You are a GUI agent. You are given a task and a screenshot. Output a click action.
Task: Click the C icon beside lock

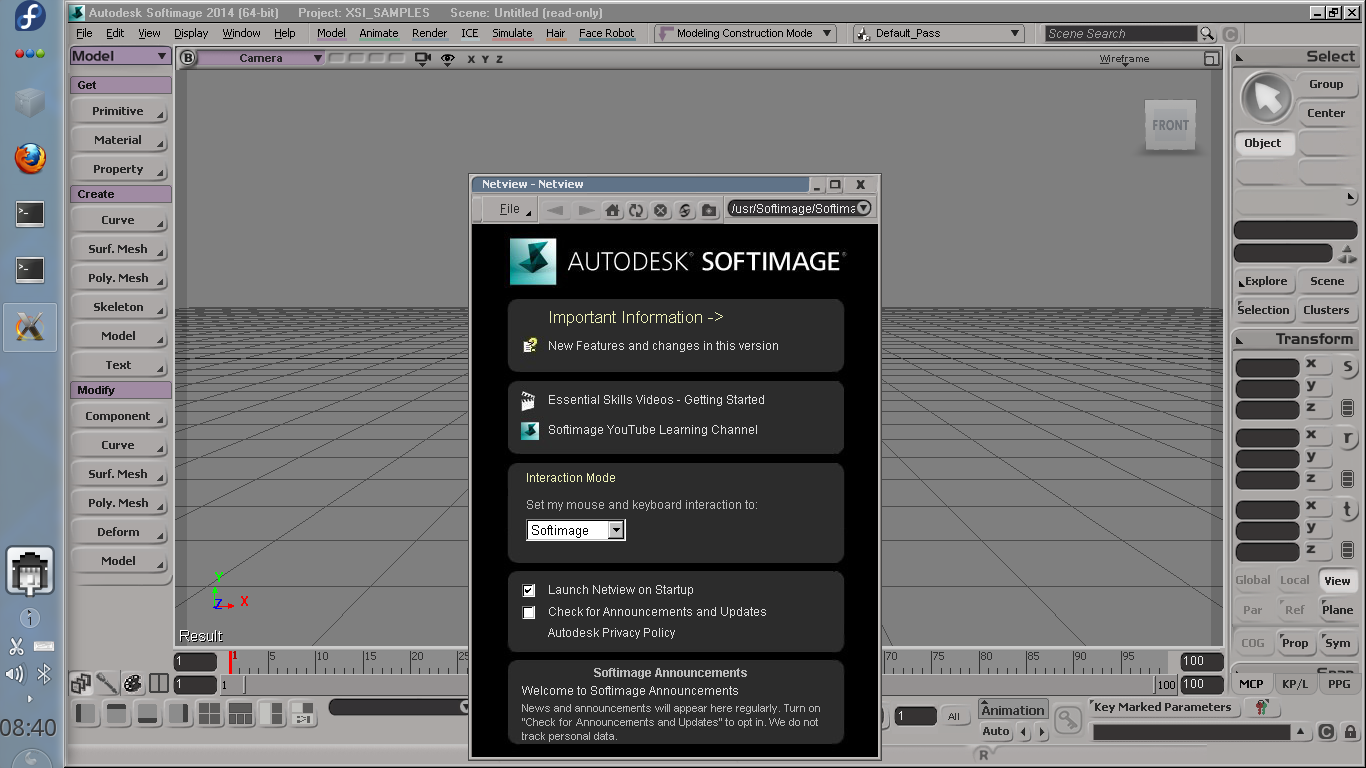coord(1326,732)
